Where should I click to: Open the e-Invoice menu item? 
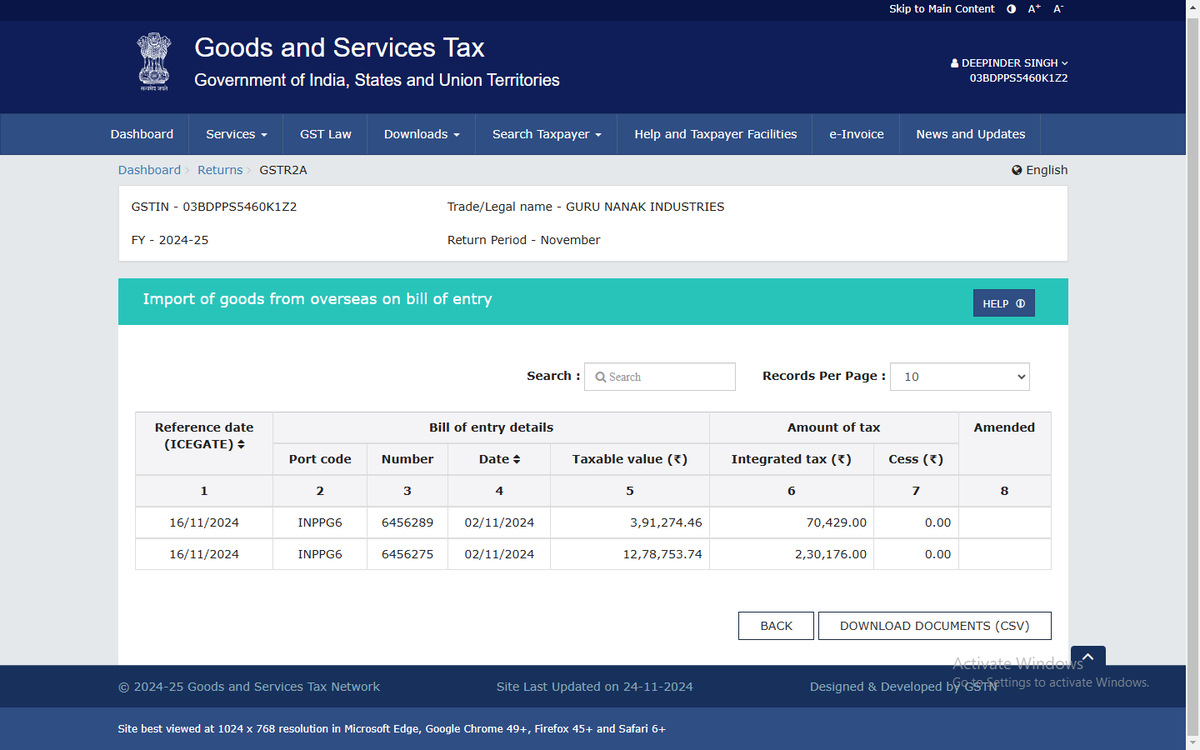[856, 134]
